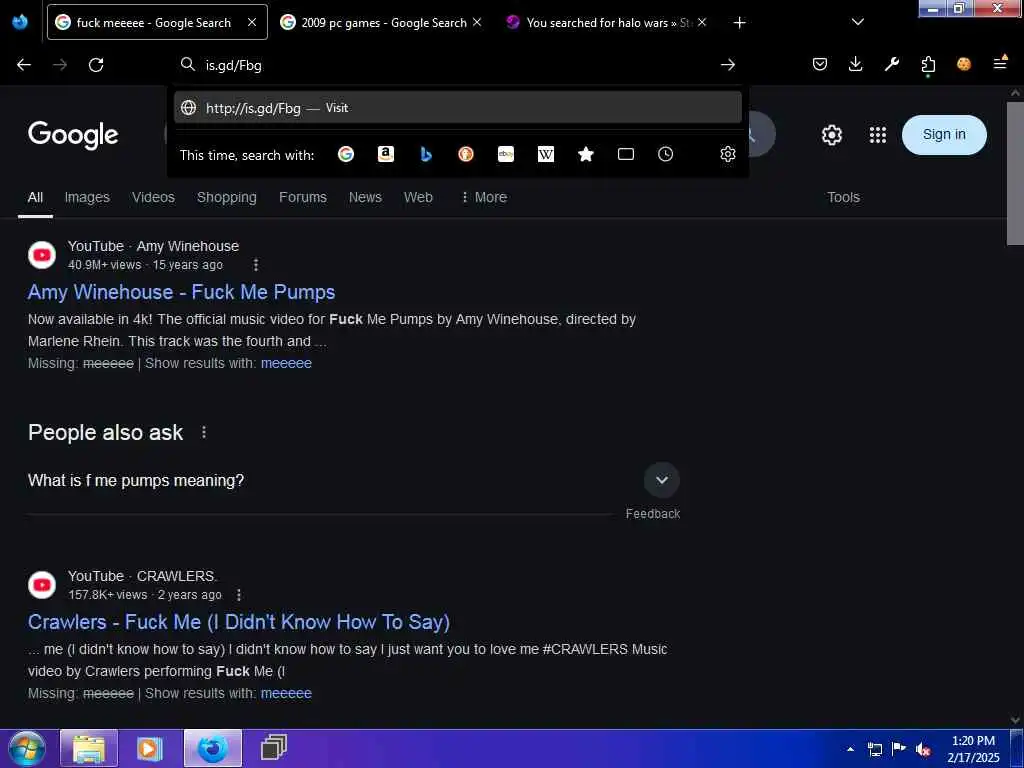Viewport: 1024px width, 768px height.
Task: Expand the More search filters menu
Action: (484, 197)
